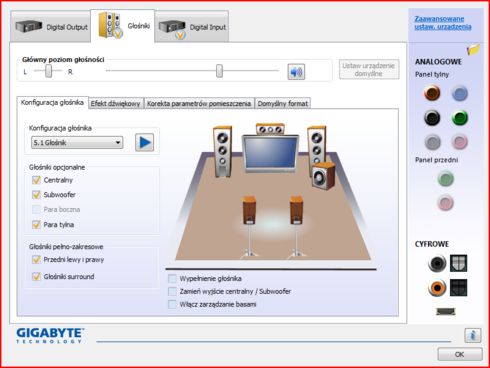Click the center speaker above the screen
This screenshot has height=368, width=490.
[x=270, y=129]
